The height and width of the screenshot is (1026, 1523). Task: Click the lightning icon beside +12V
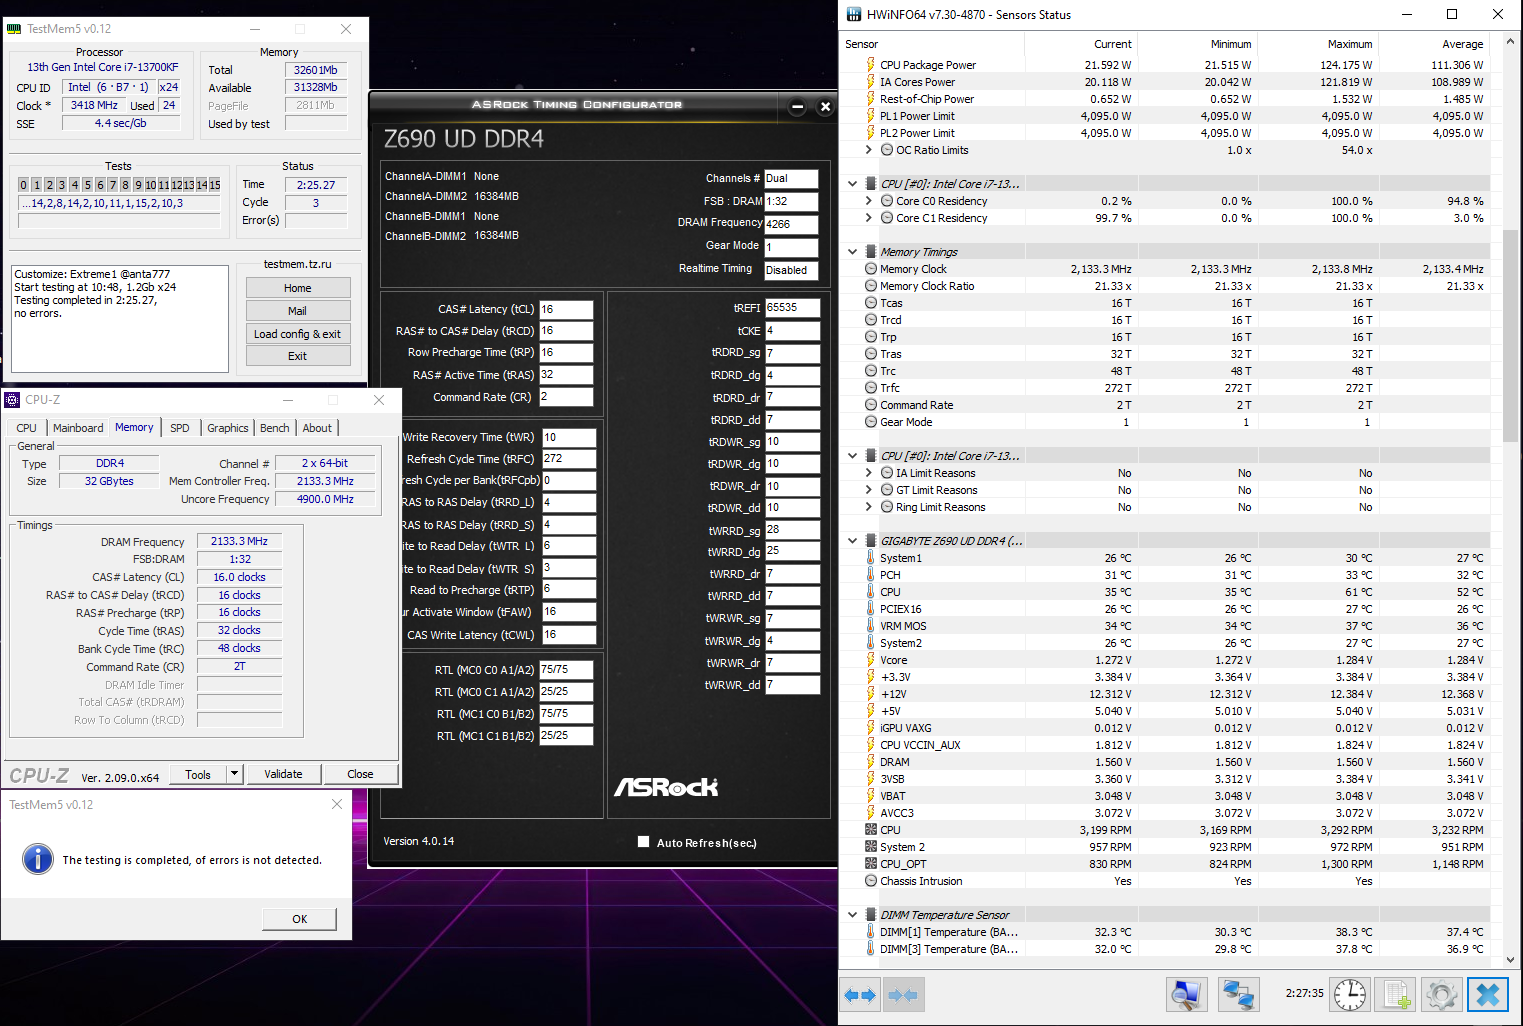pos(871,694)
